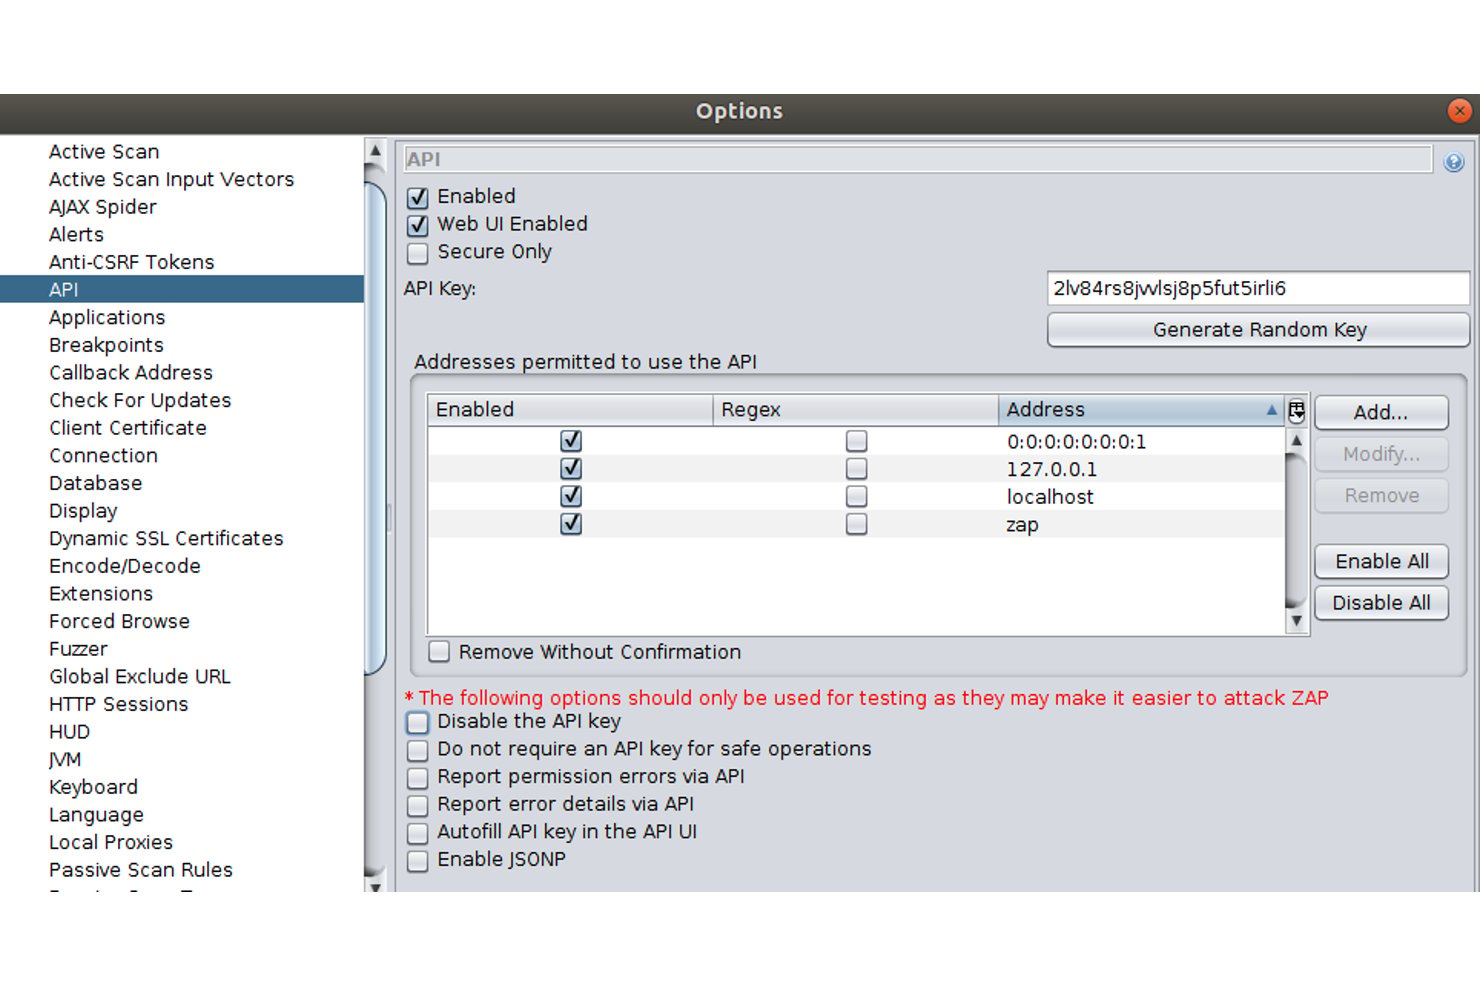Enable Remove Without Confirmation

tap(439, 652)
